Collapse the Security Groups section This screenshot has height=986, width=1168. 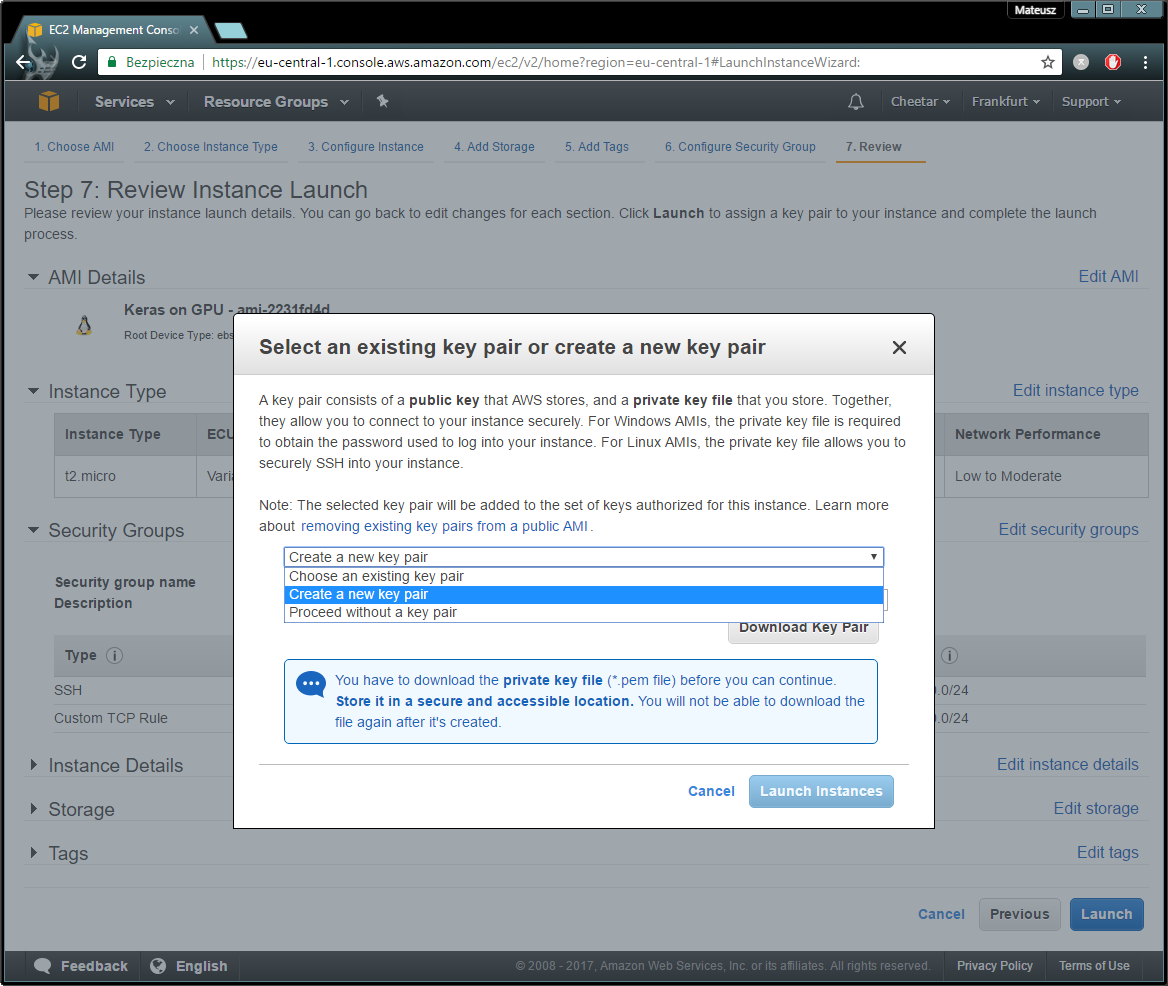33,530
